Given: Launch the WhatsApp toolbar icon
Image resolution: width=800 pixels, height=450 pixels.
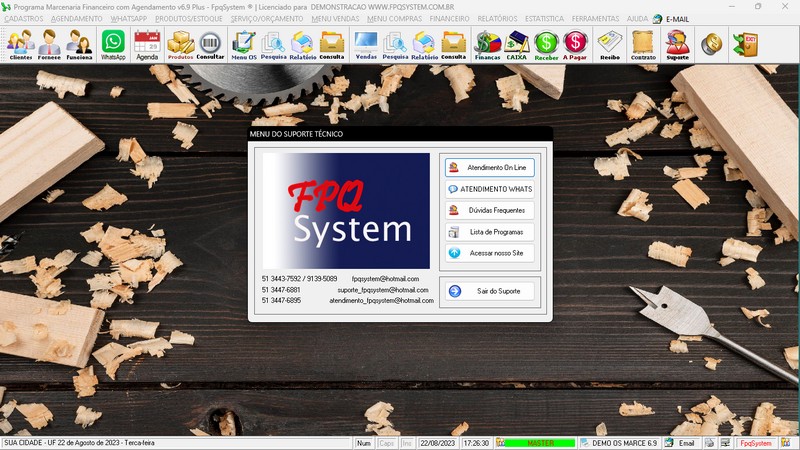Looking at the screenshot, I should 113,45.
